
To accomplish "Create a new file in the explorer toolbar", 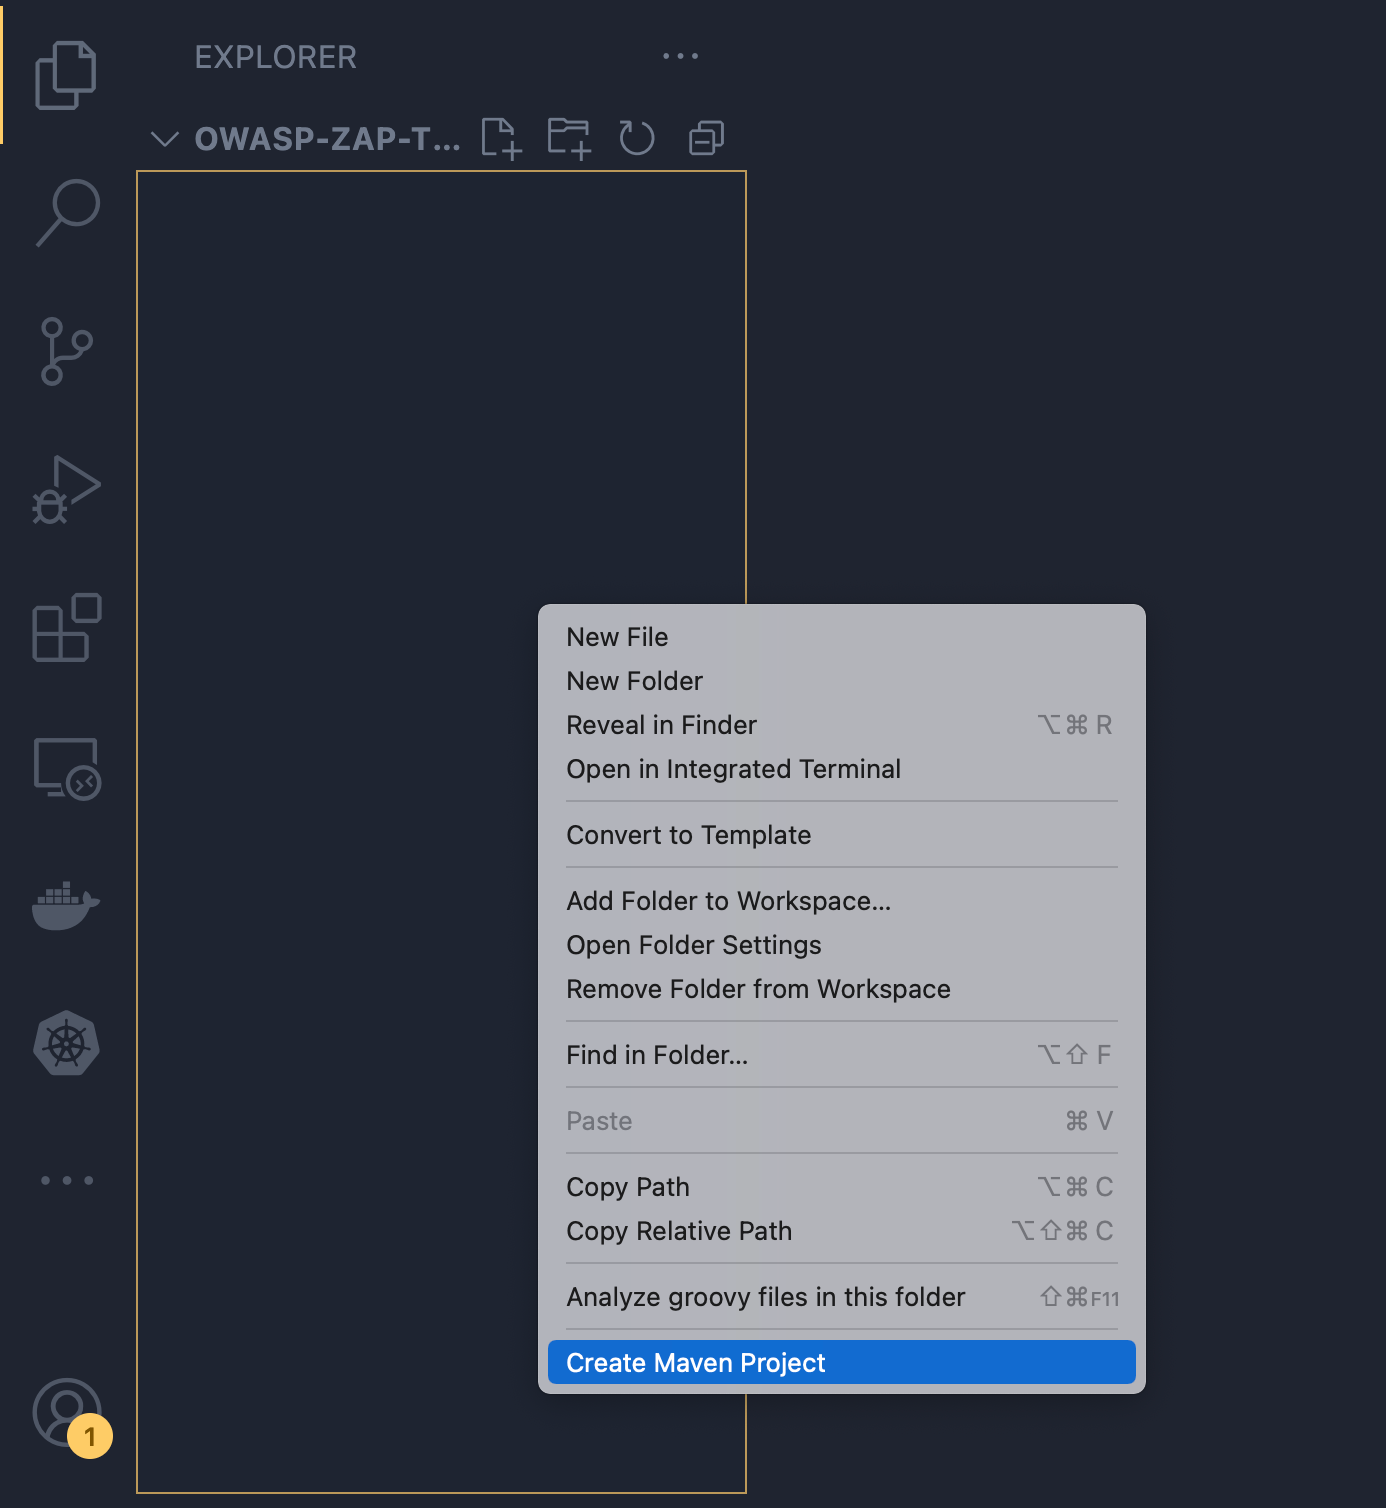I will 501,138.
